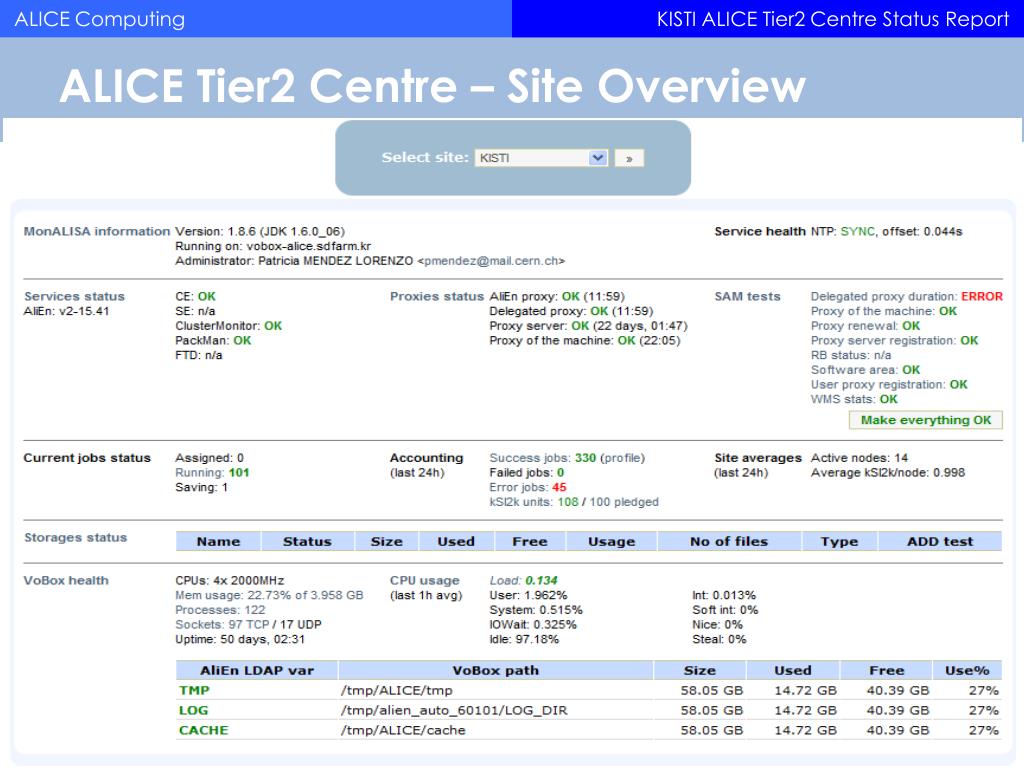Click the Type column header in storages table
This screenshot has width=1024, height=768.
(839, 541)
